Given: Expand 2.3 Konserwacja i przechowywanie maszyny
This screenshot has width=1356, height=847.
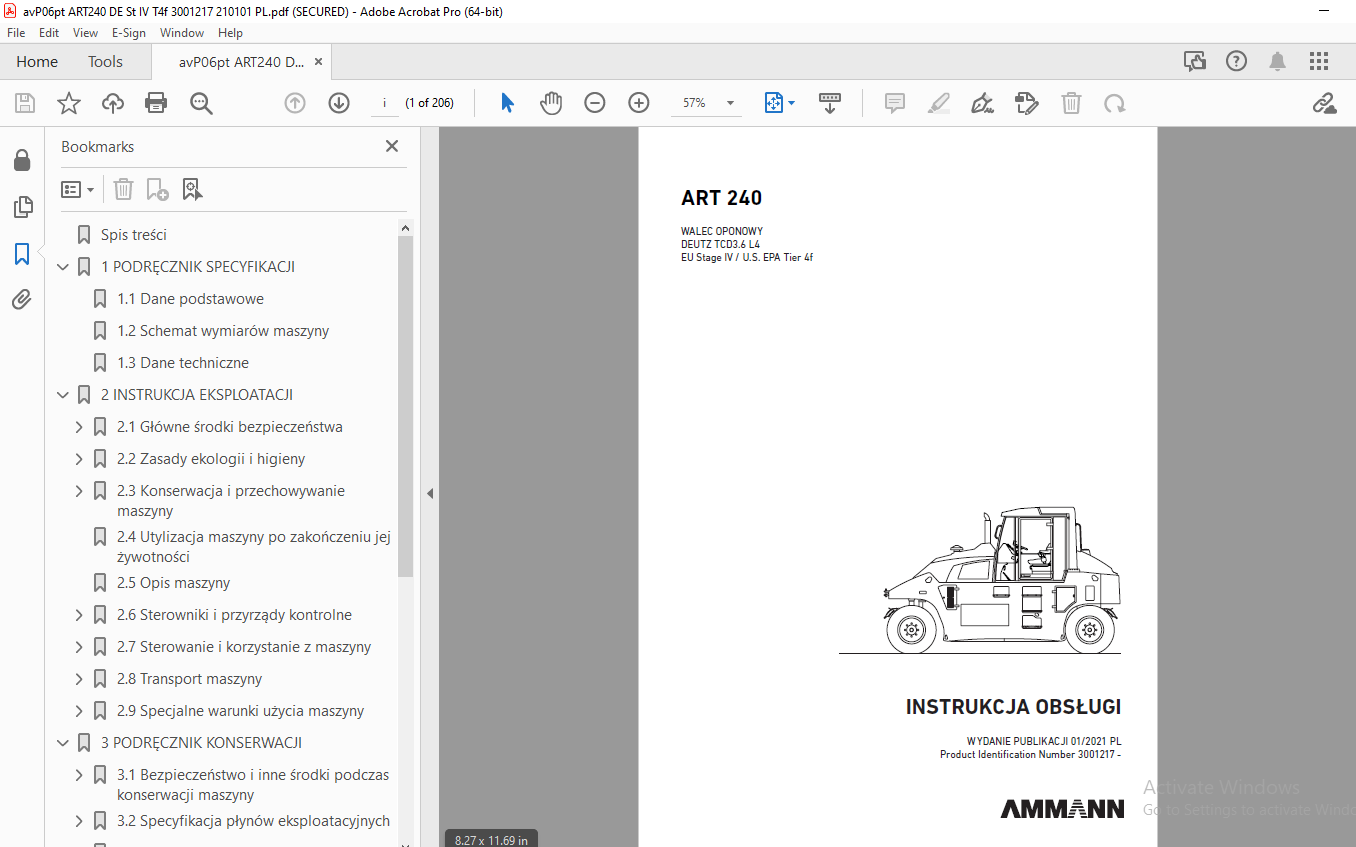Looking at the screenshot, I should pyautogui.click(x=80, y=491).
